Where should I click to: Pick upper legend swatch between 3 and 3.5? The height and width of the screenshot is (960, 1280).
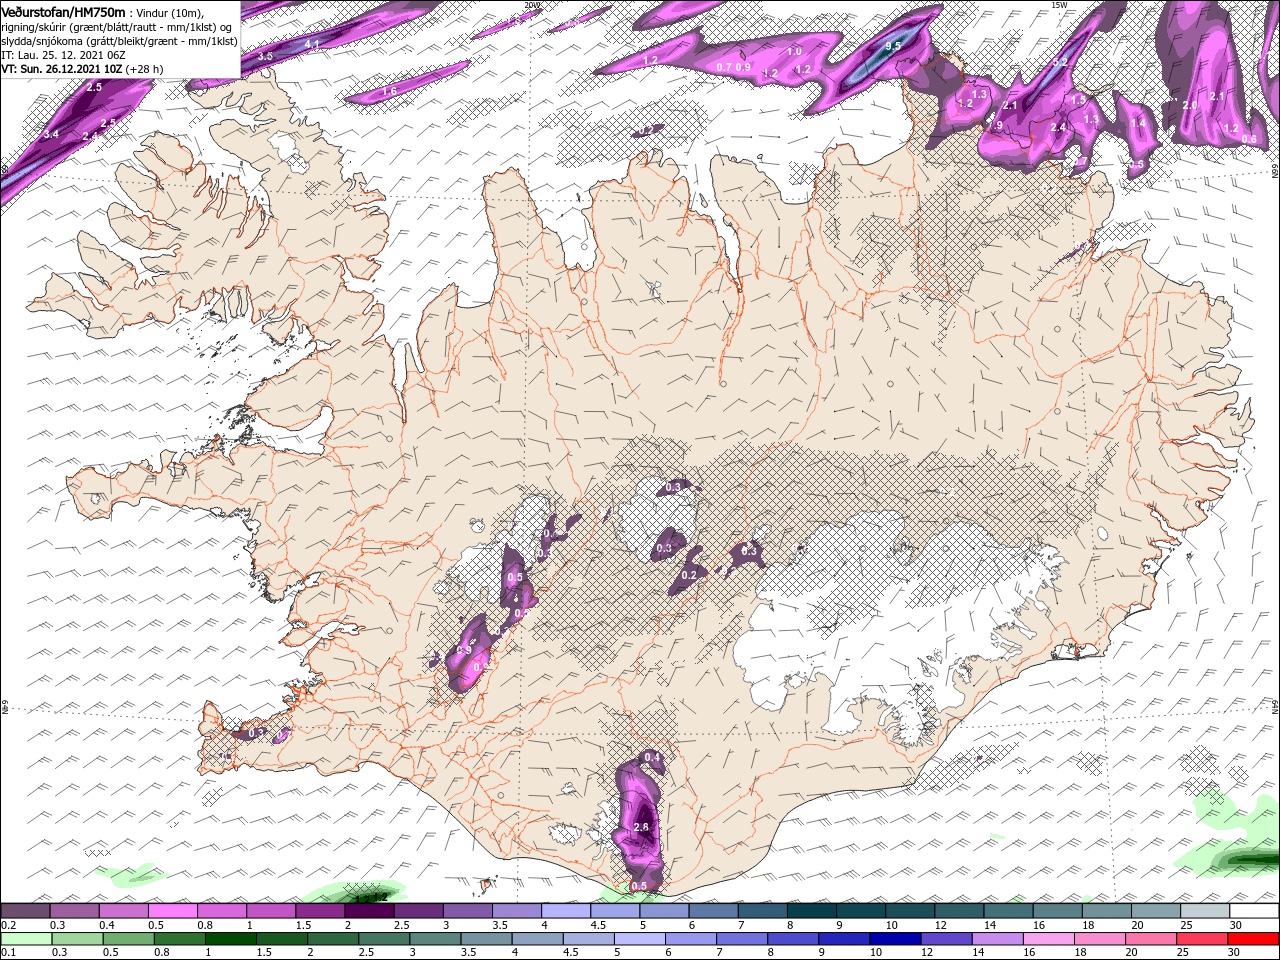(468, 912)
